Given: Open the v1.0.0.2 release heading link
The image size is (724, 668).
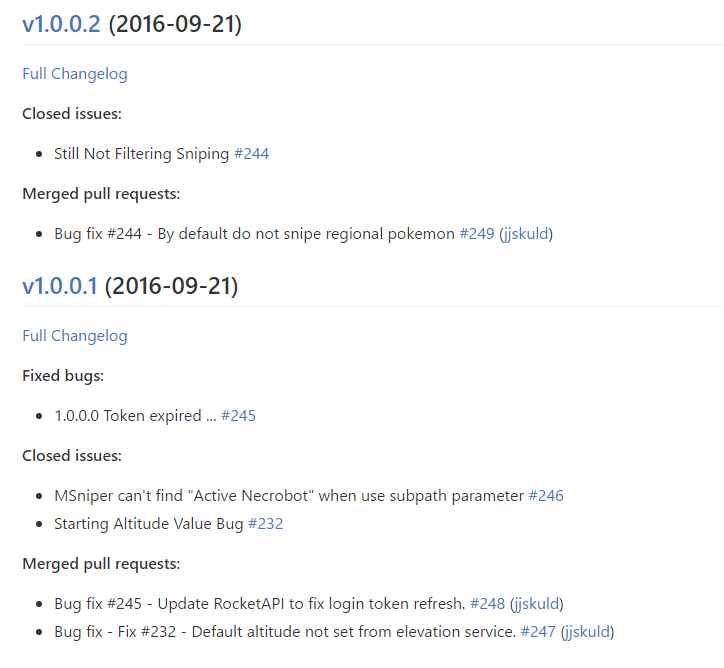Looking at the screenshot, I should [61, 24].
